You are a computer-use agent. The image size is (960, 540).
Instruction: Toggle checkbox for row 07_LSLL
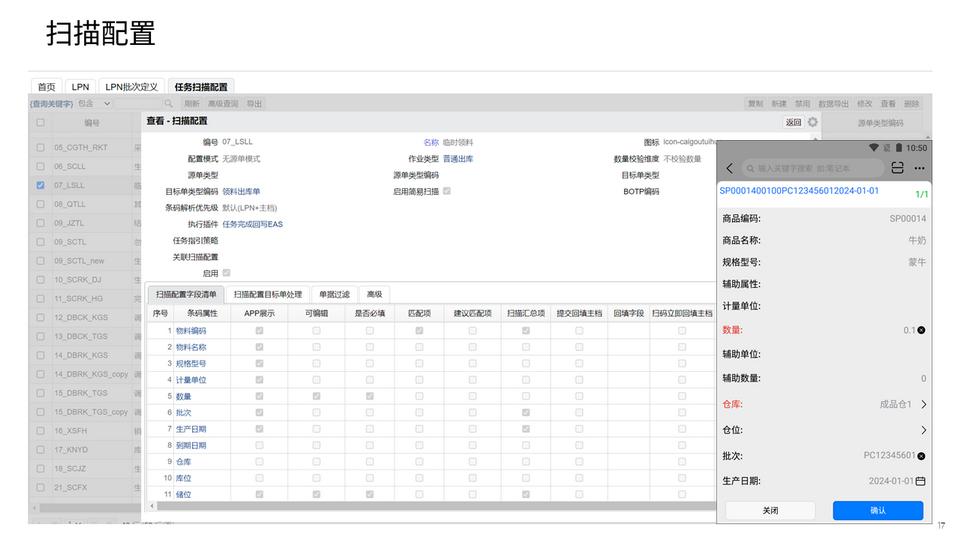(41, 185)
